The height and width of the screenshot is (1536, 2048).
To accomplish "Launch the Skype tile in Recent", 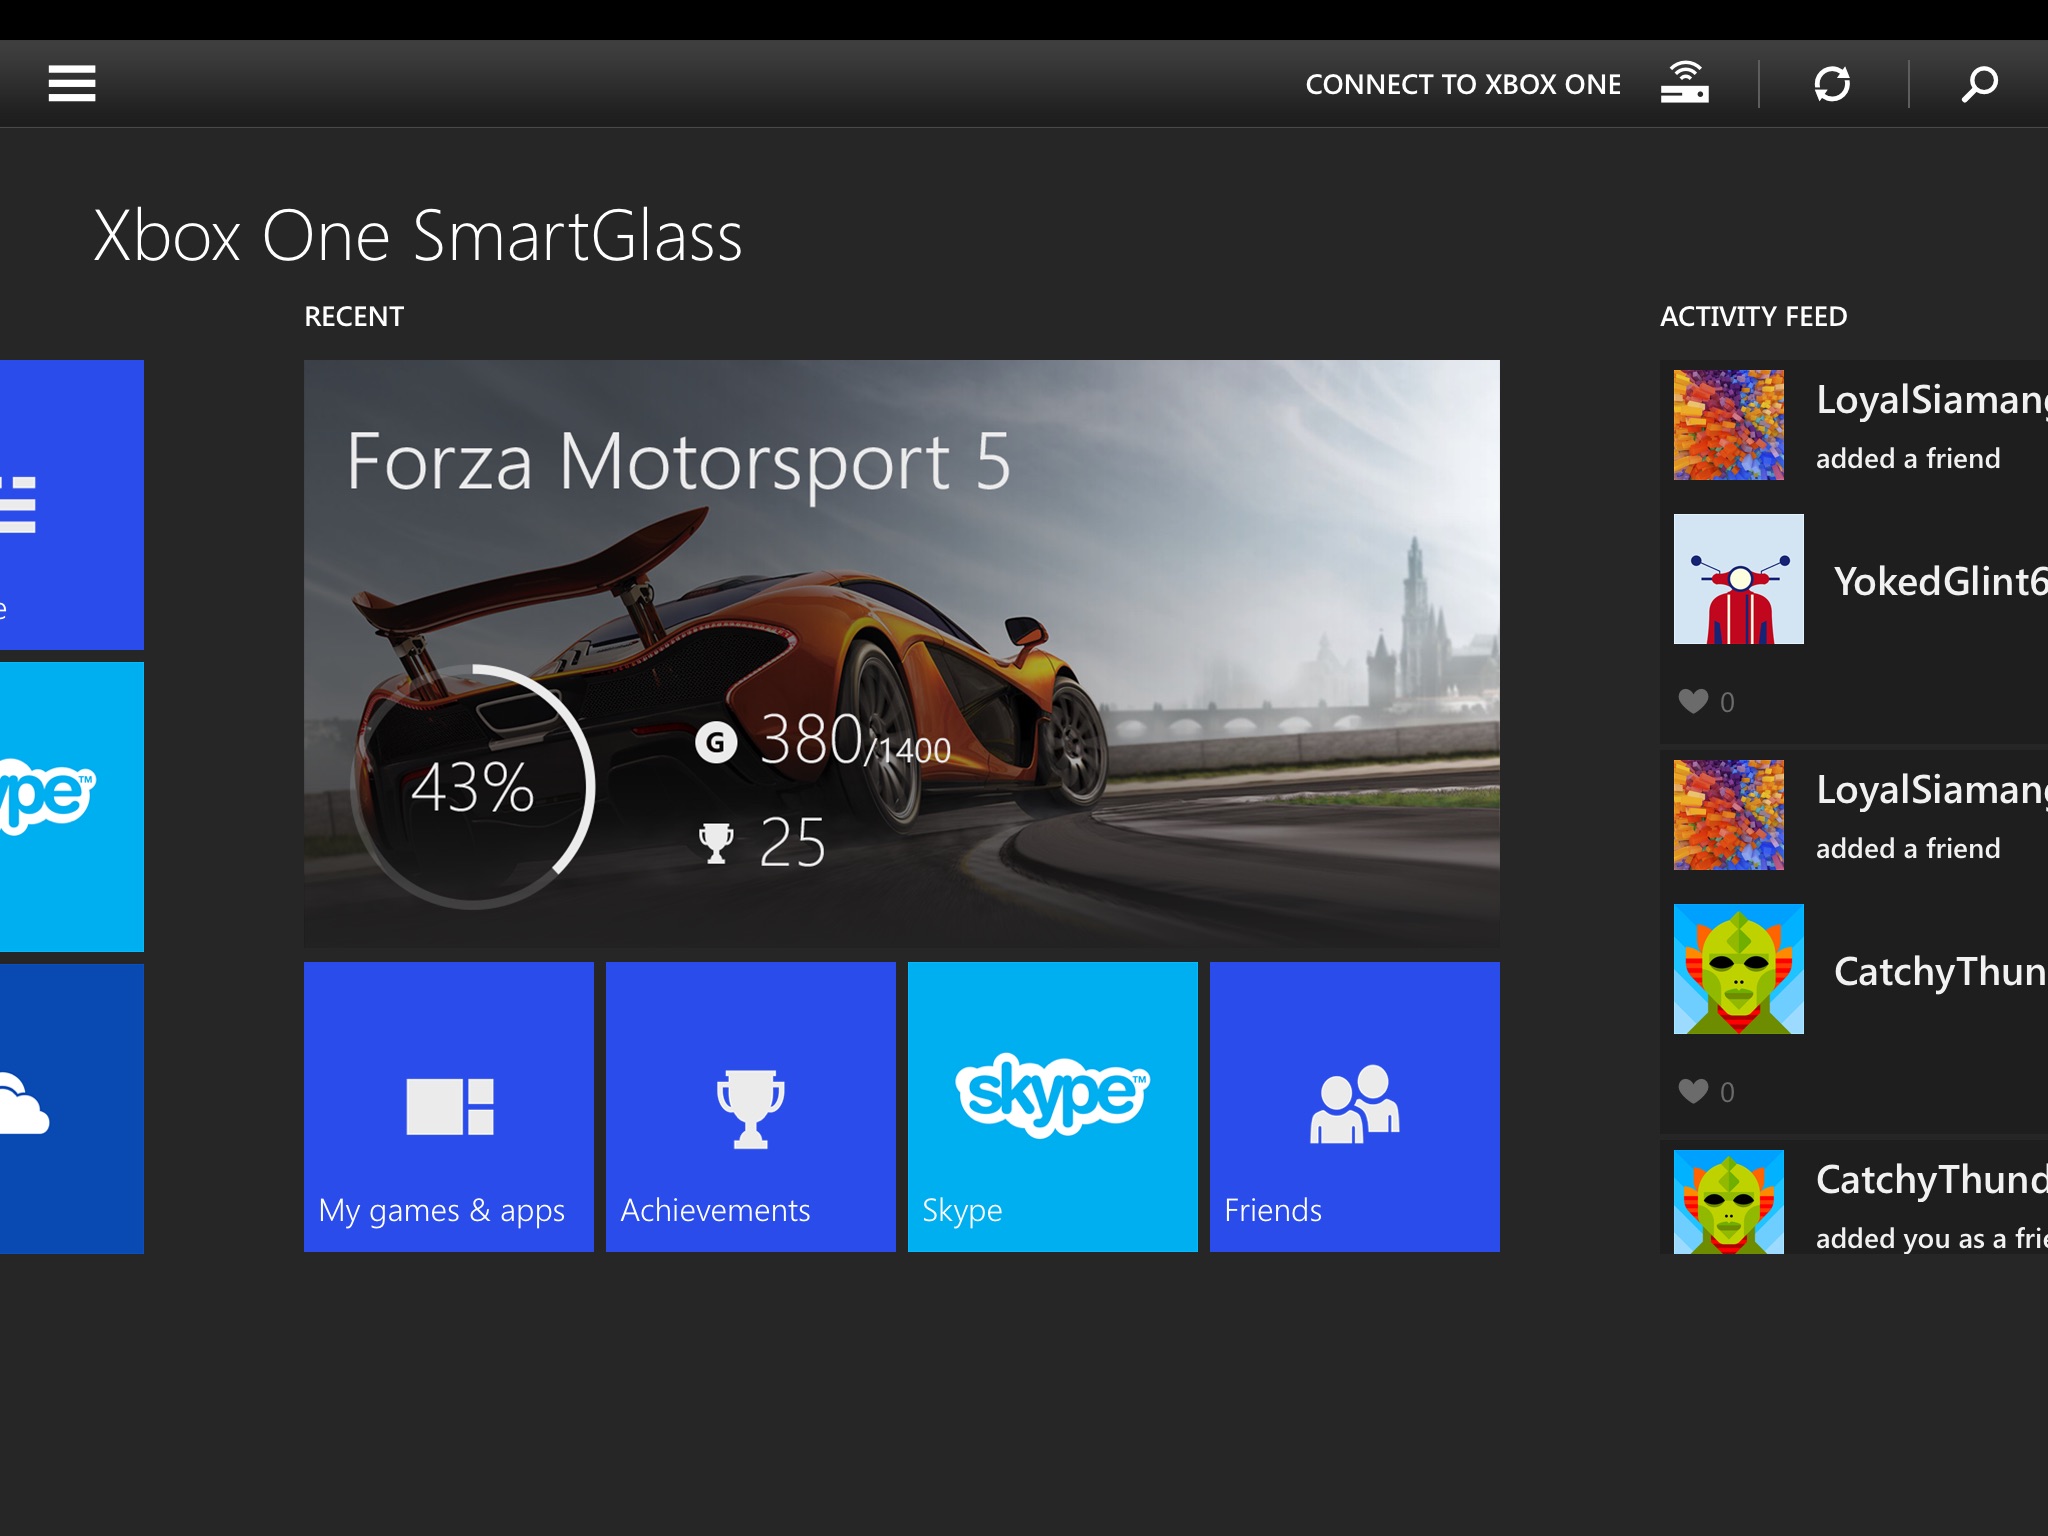I will 1053,1107.
